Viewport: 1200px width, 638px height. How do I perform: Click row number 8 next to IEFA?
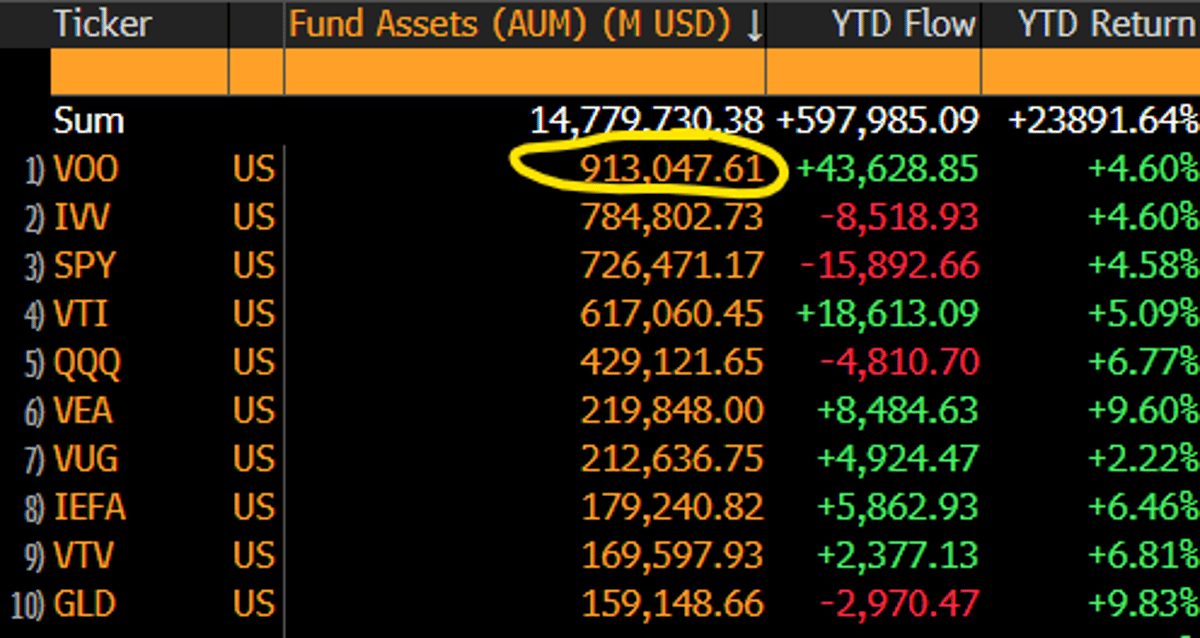(32, 508)
